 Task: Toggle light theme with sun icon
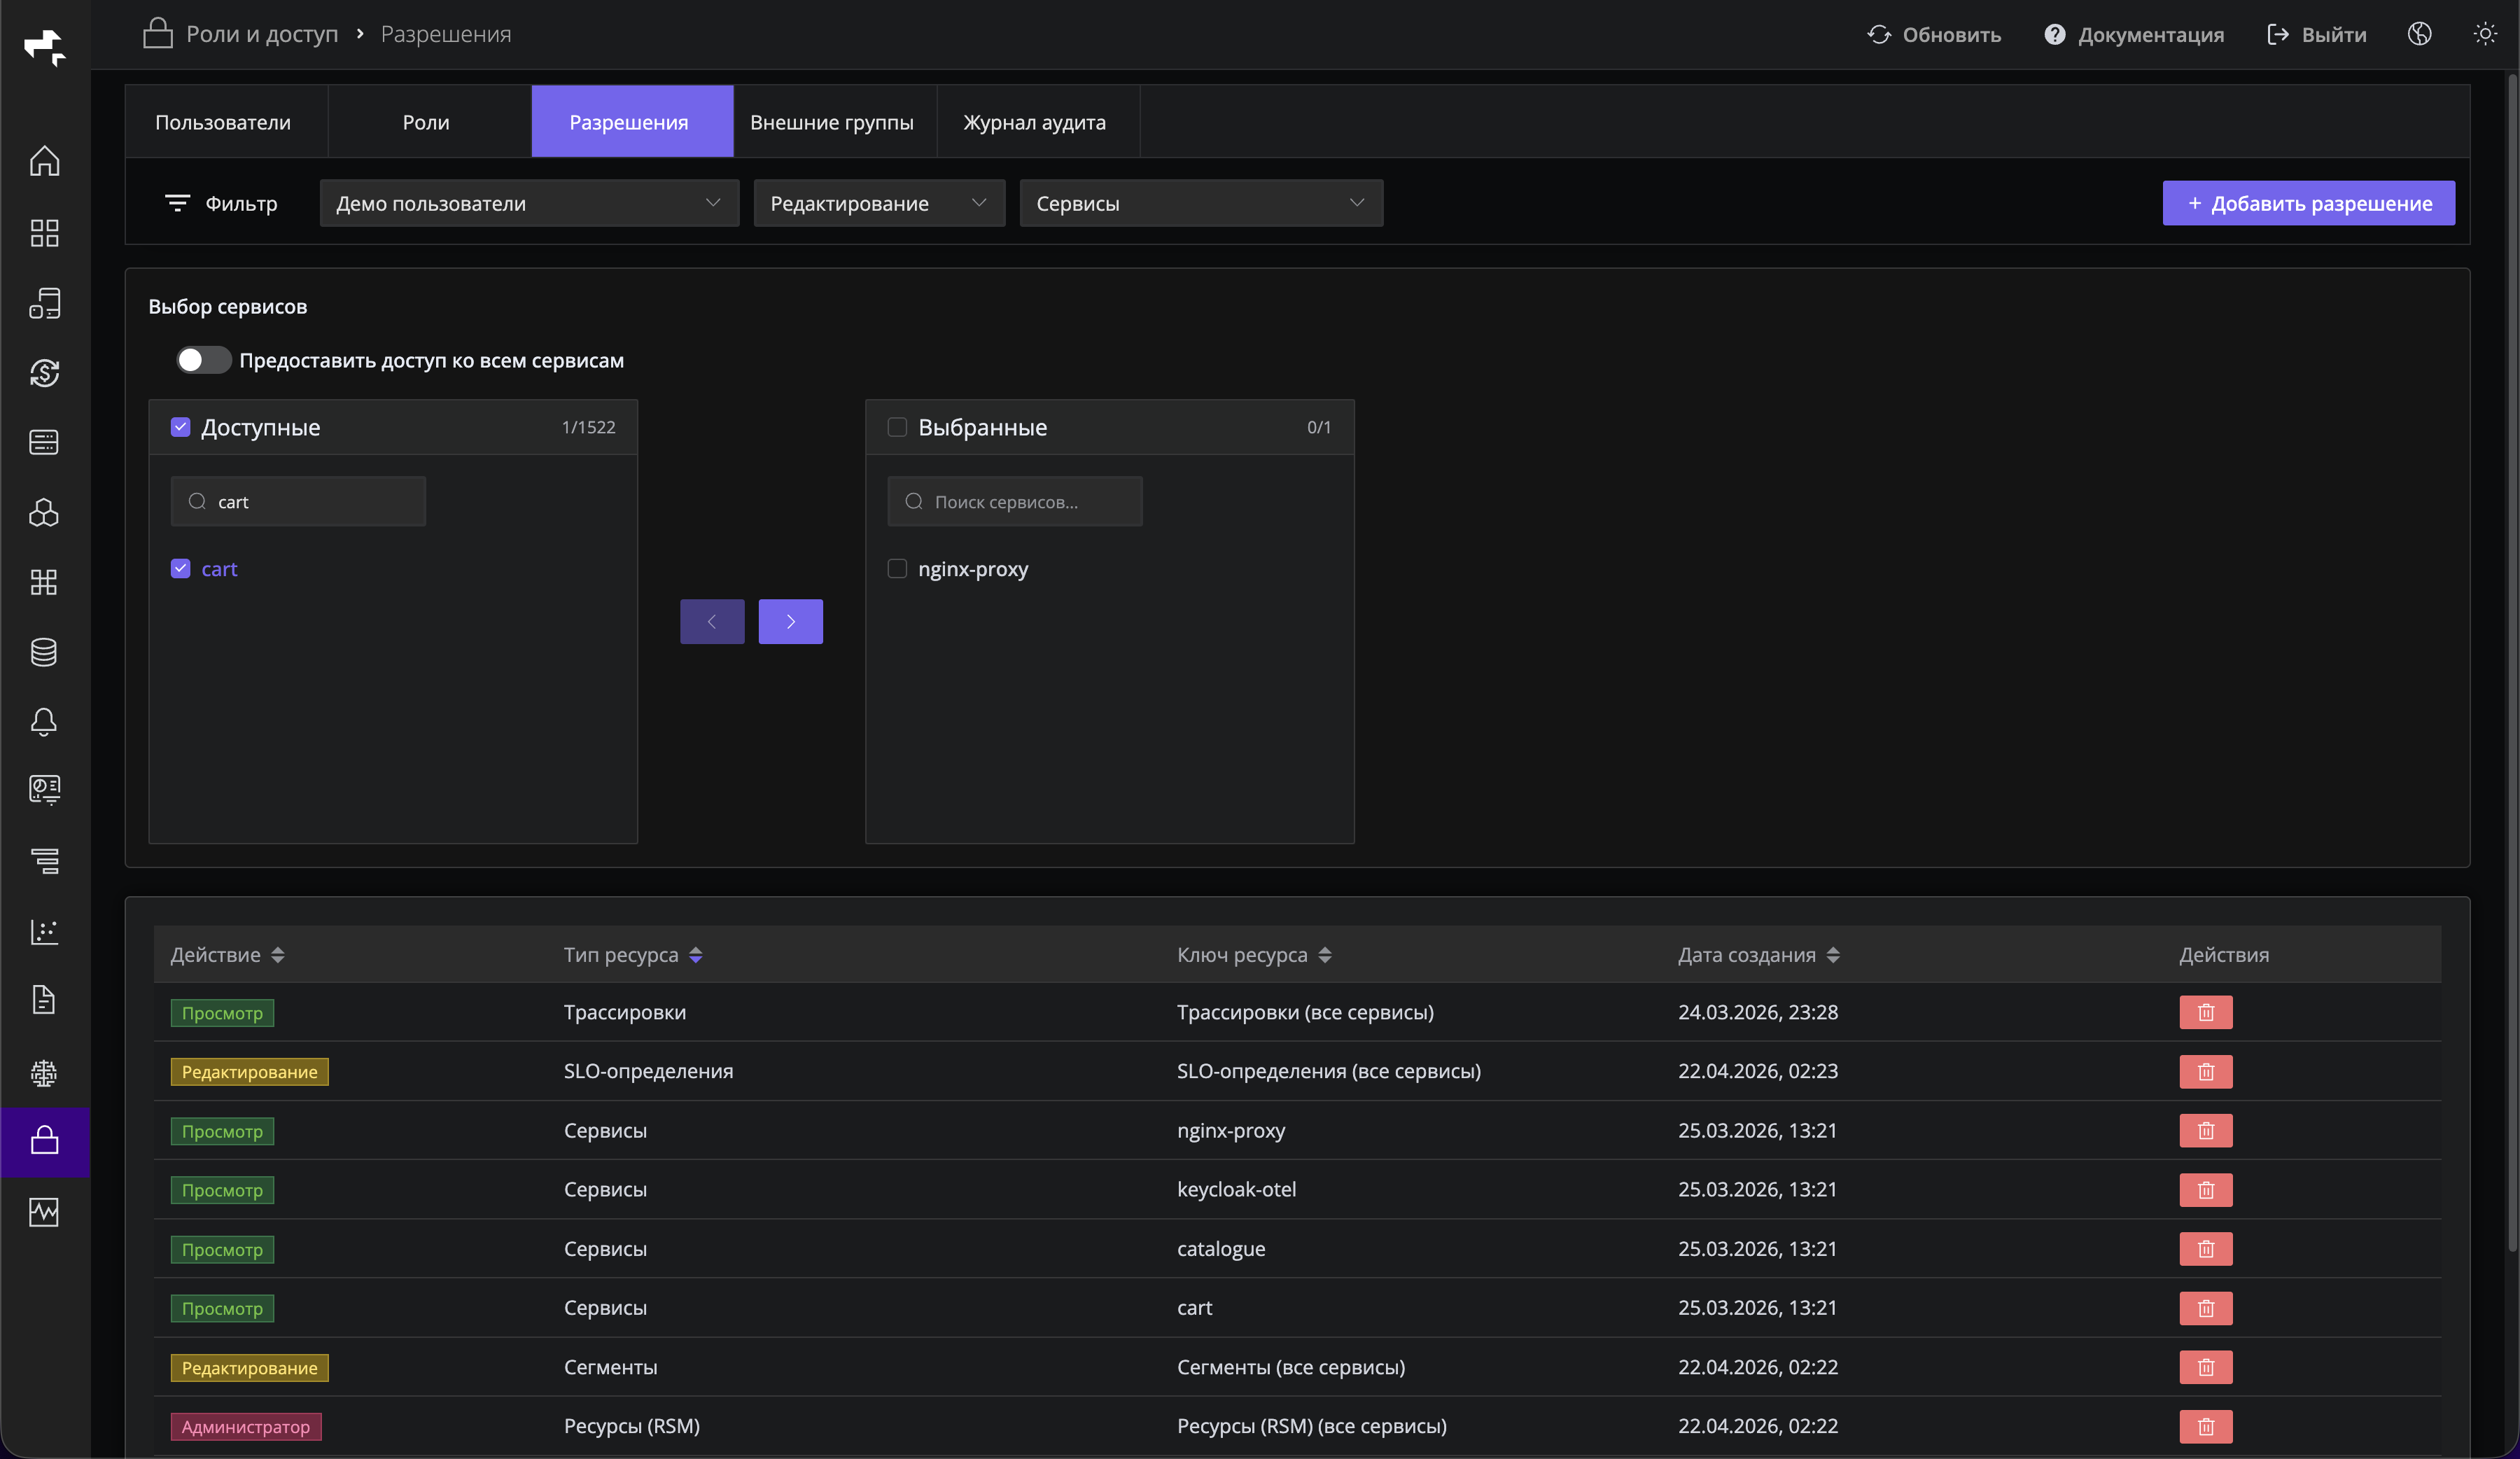2484,34
